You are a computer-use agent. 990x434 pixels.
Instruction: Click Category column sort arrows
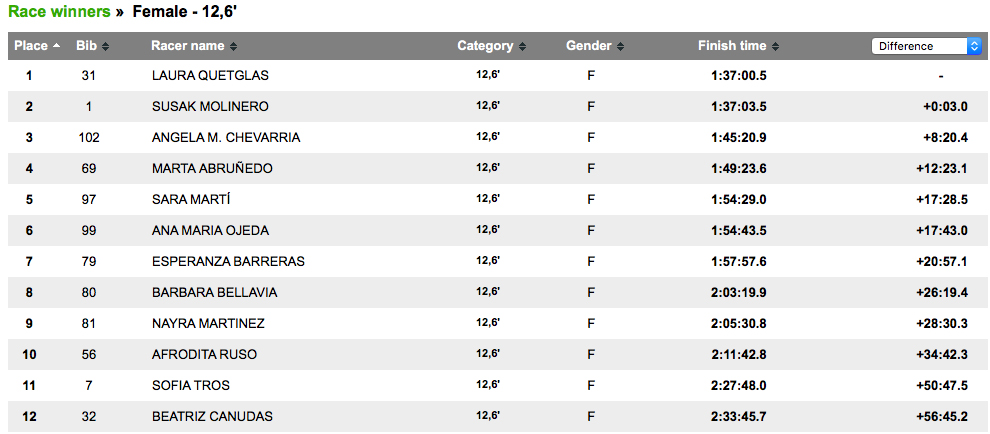[522, 46]
